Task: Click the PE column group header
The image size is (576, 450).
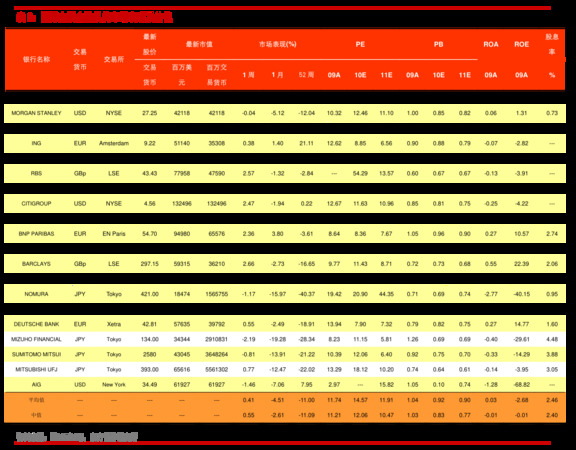Action: point(360,44)
